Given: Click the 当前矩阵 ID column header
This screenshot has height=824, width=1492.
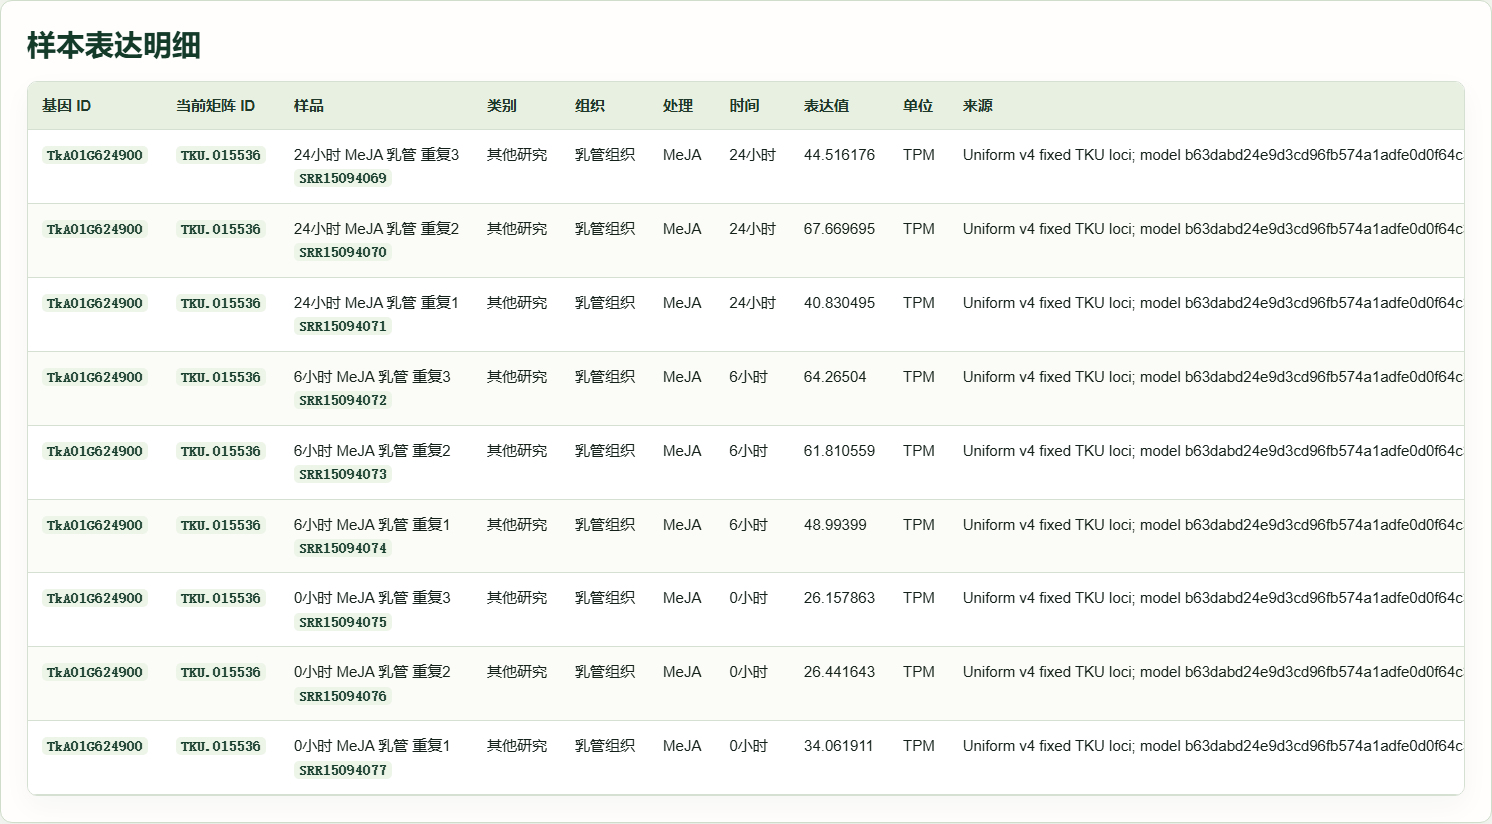Looking at the screenshot, I should [215, 106].
